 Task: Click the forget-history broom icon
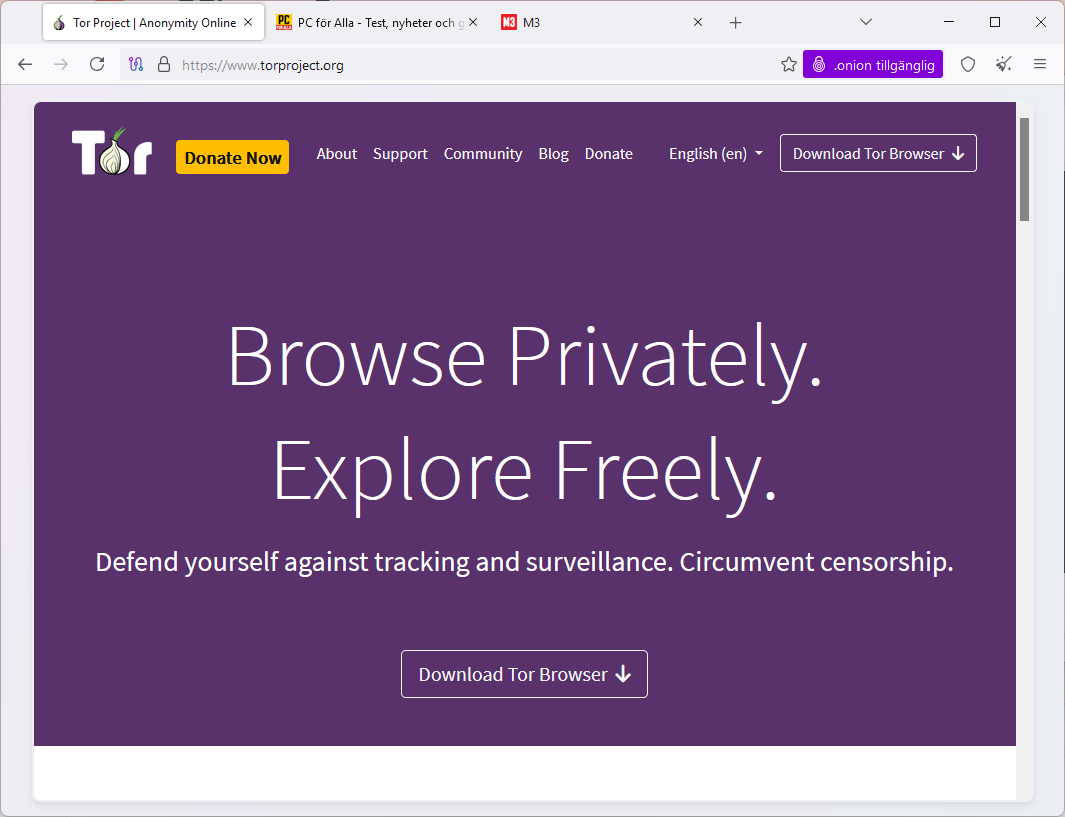(1003, 64)
